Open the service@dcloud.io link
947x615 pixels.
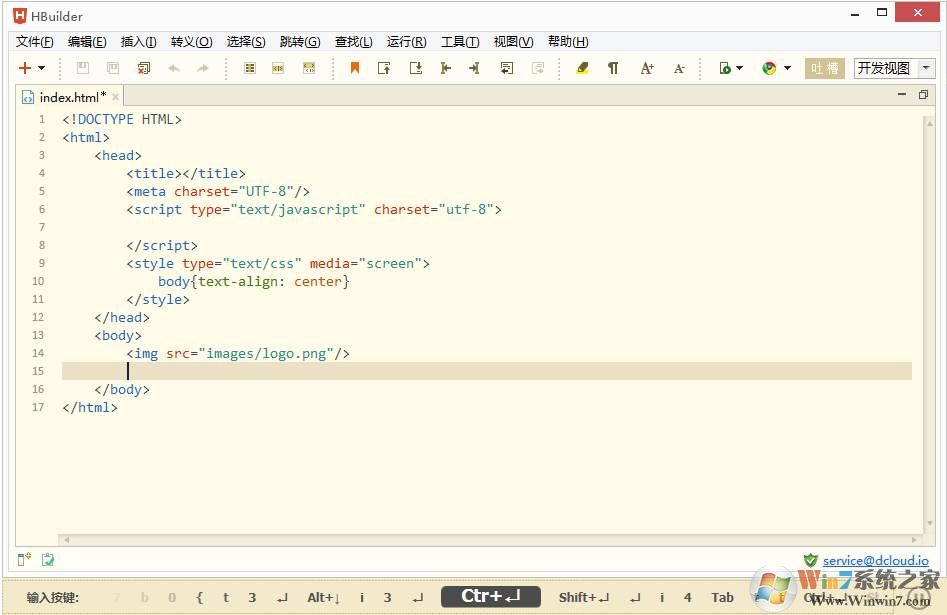point(876,561)
